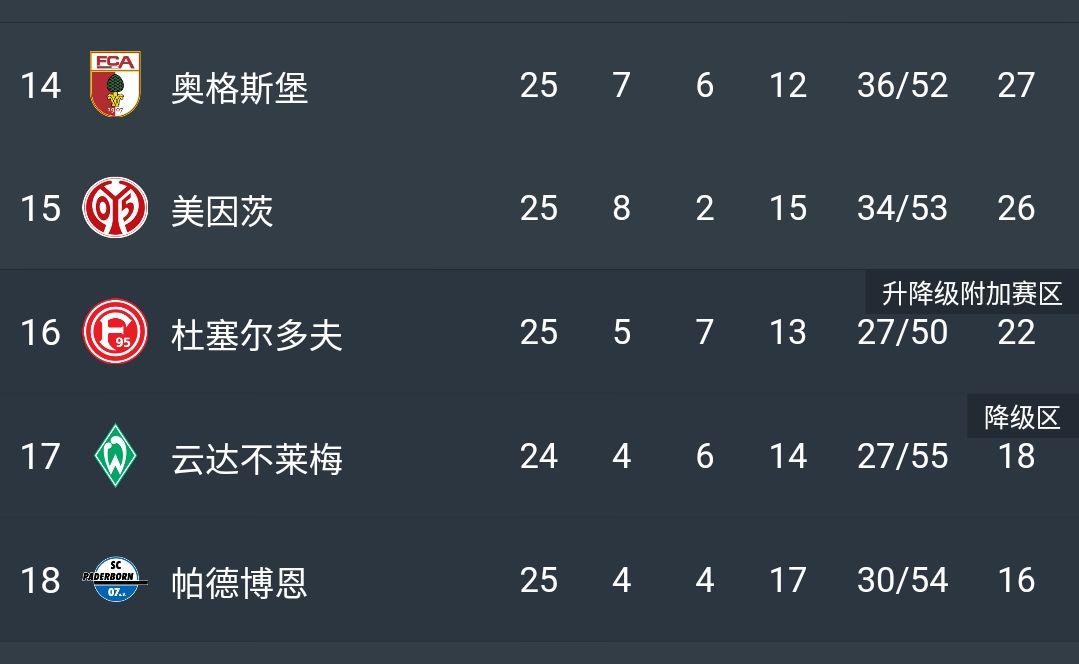1079x664 pixels.
Task: Click Werder Bremen's losses value 14
Action: tap(789, 457)
